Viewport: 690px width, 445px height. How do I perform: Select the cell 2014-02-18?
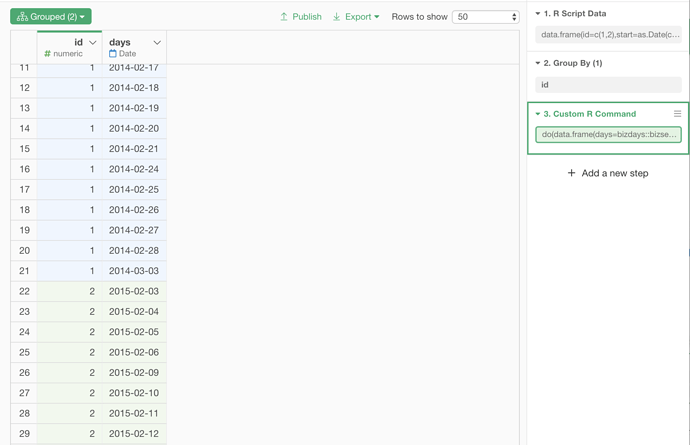tap(134, 88)
